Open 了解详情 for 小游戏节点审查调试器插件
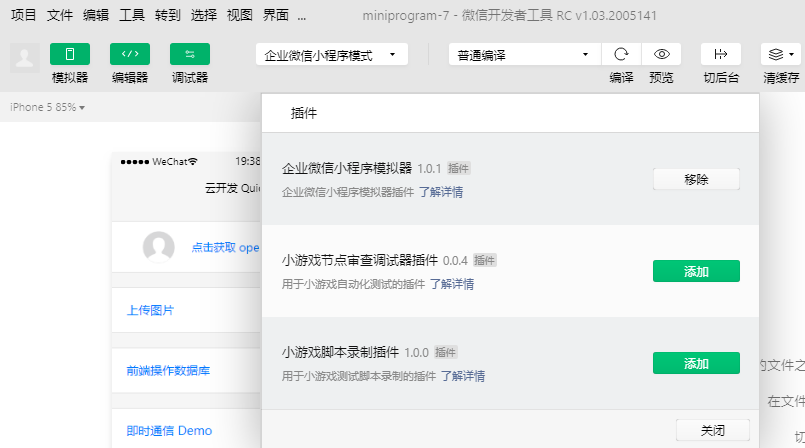This screenshot has width=805, height=448. tap(452, 284)
